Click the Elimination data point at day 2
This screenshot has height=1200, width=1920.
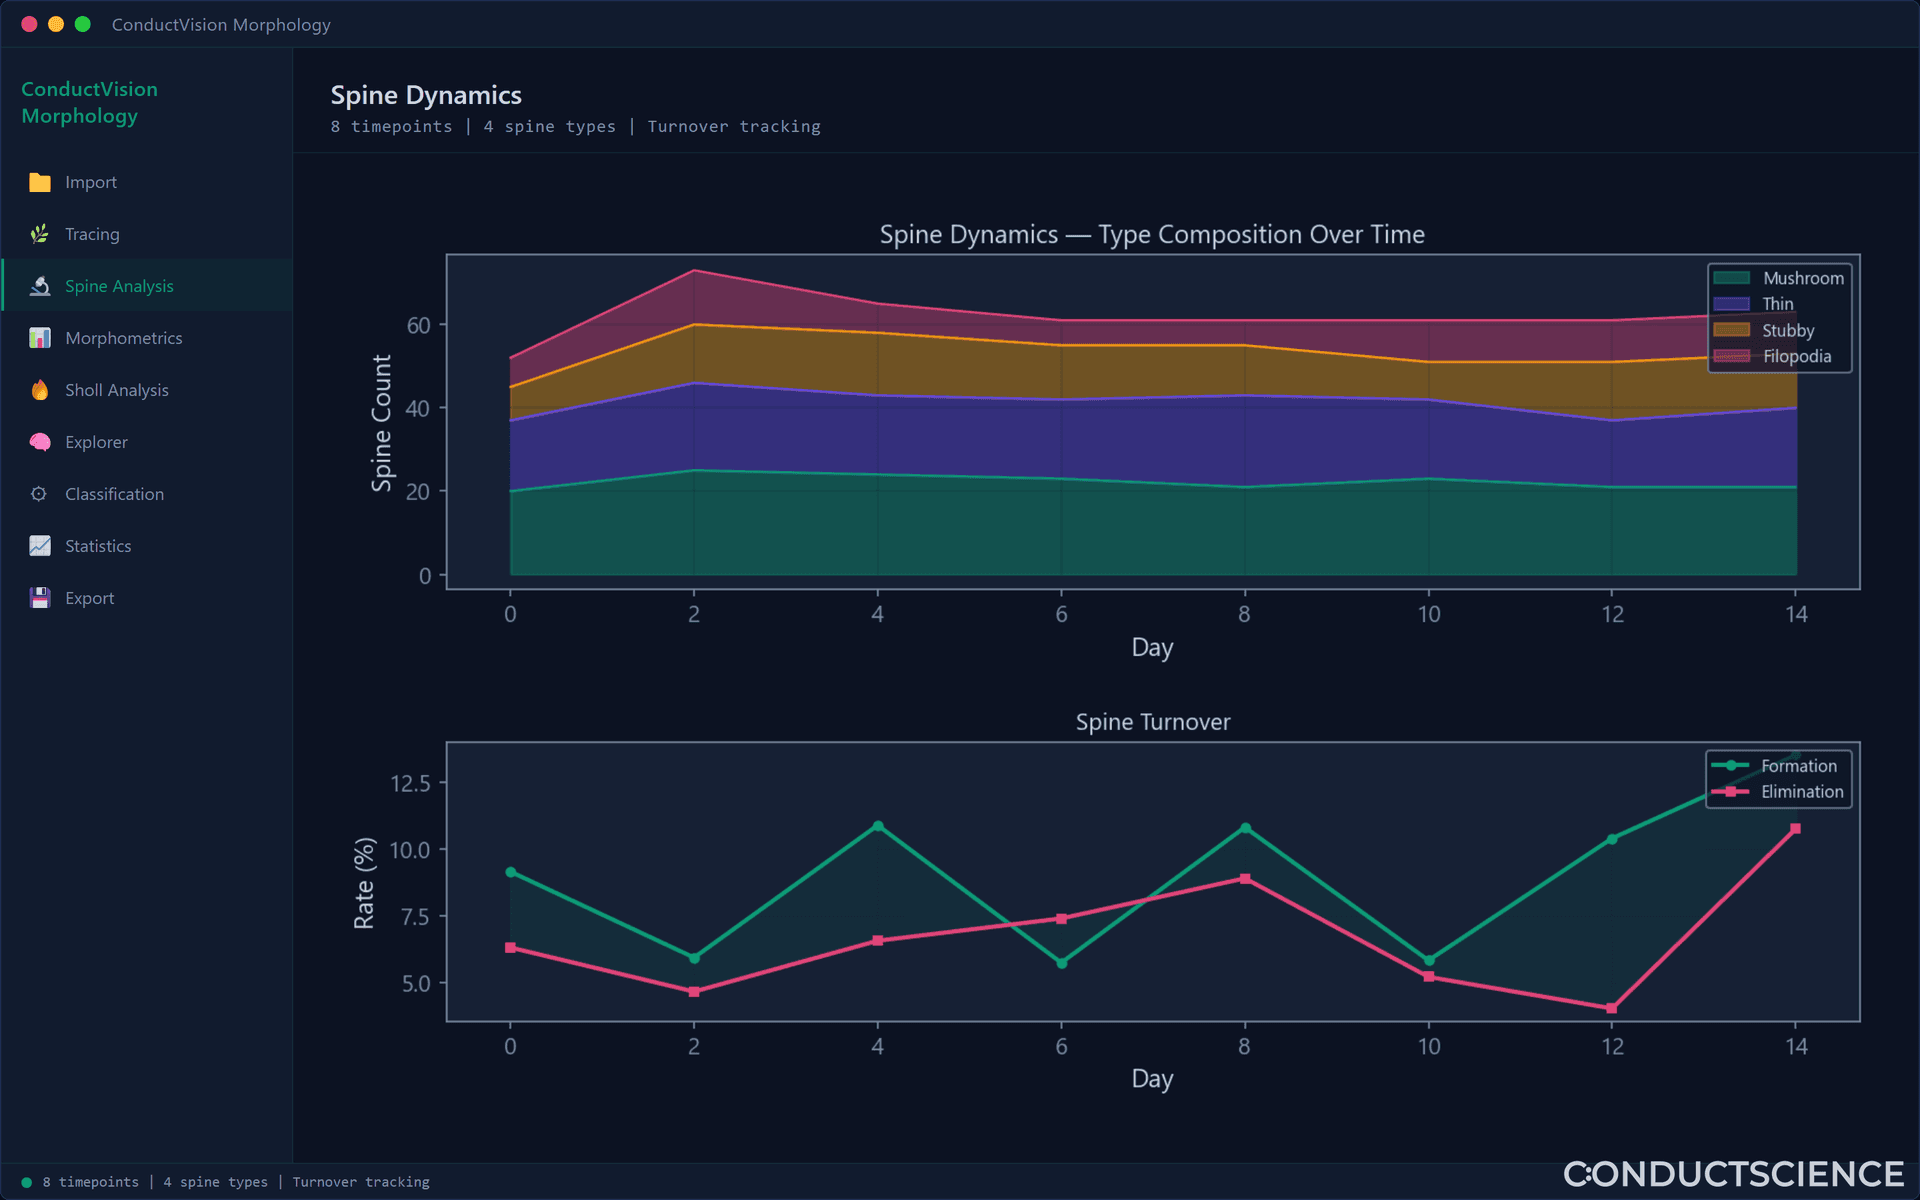click(x=694, y=992)
